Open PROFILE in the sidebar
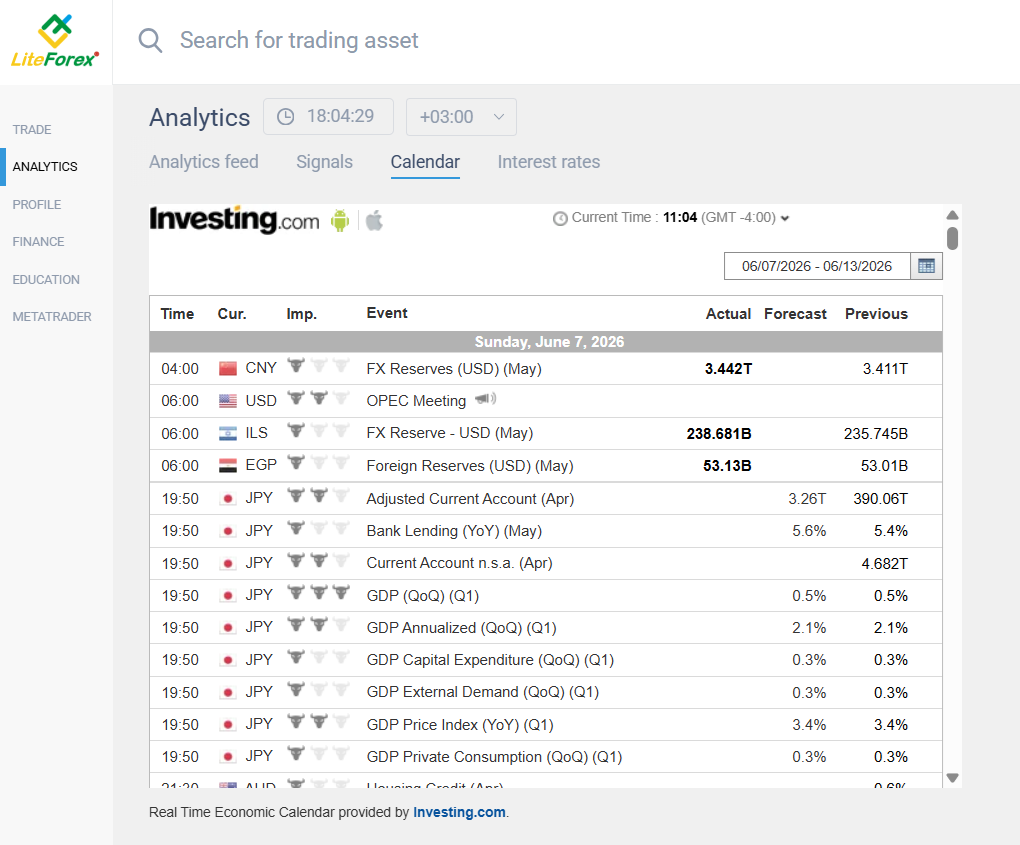 [36, 204]
